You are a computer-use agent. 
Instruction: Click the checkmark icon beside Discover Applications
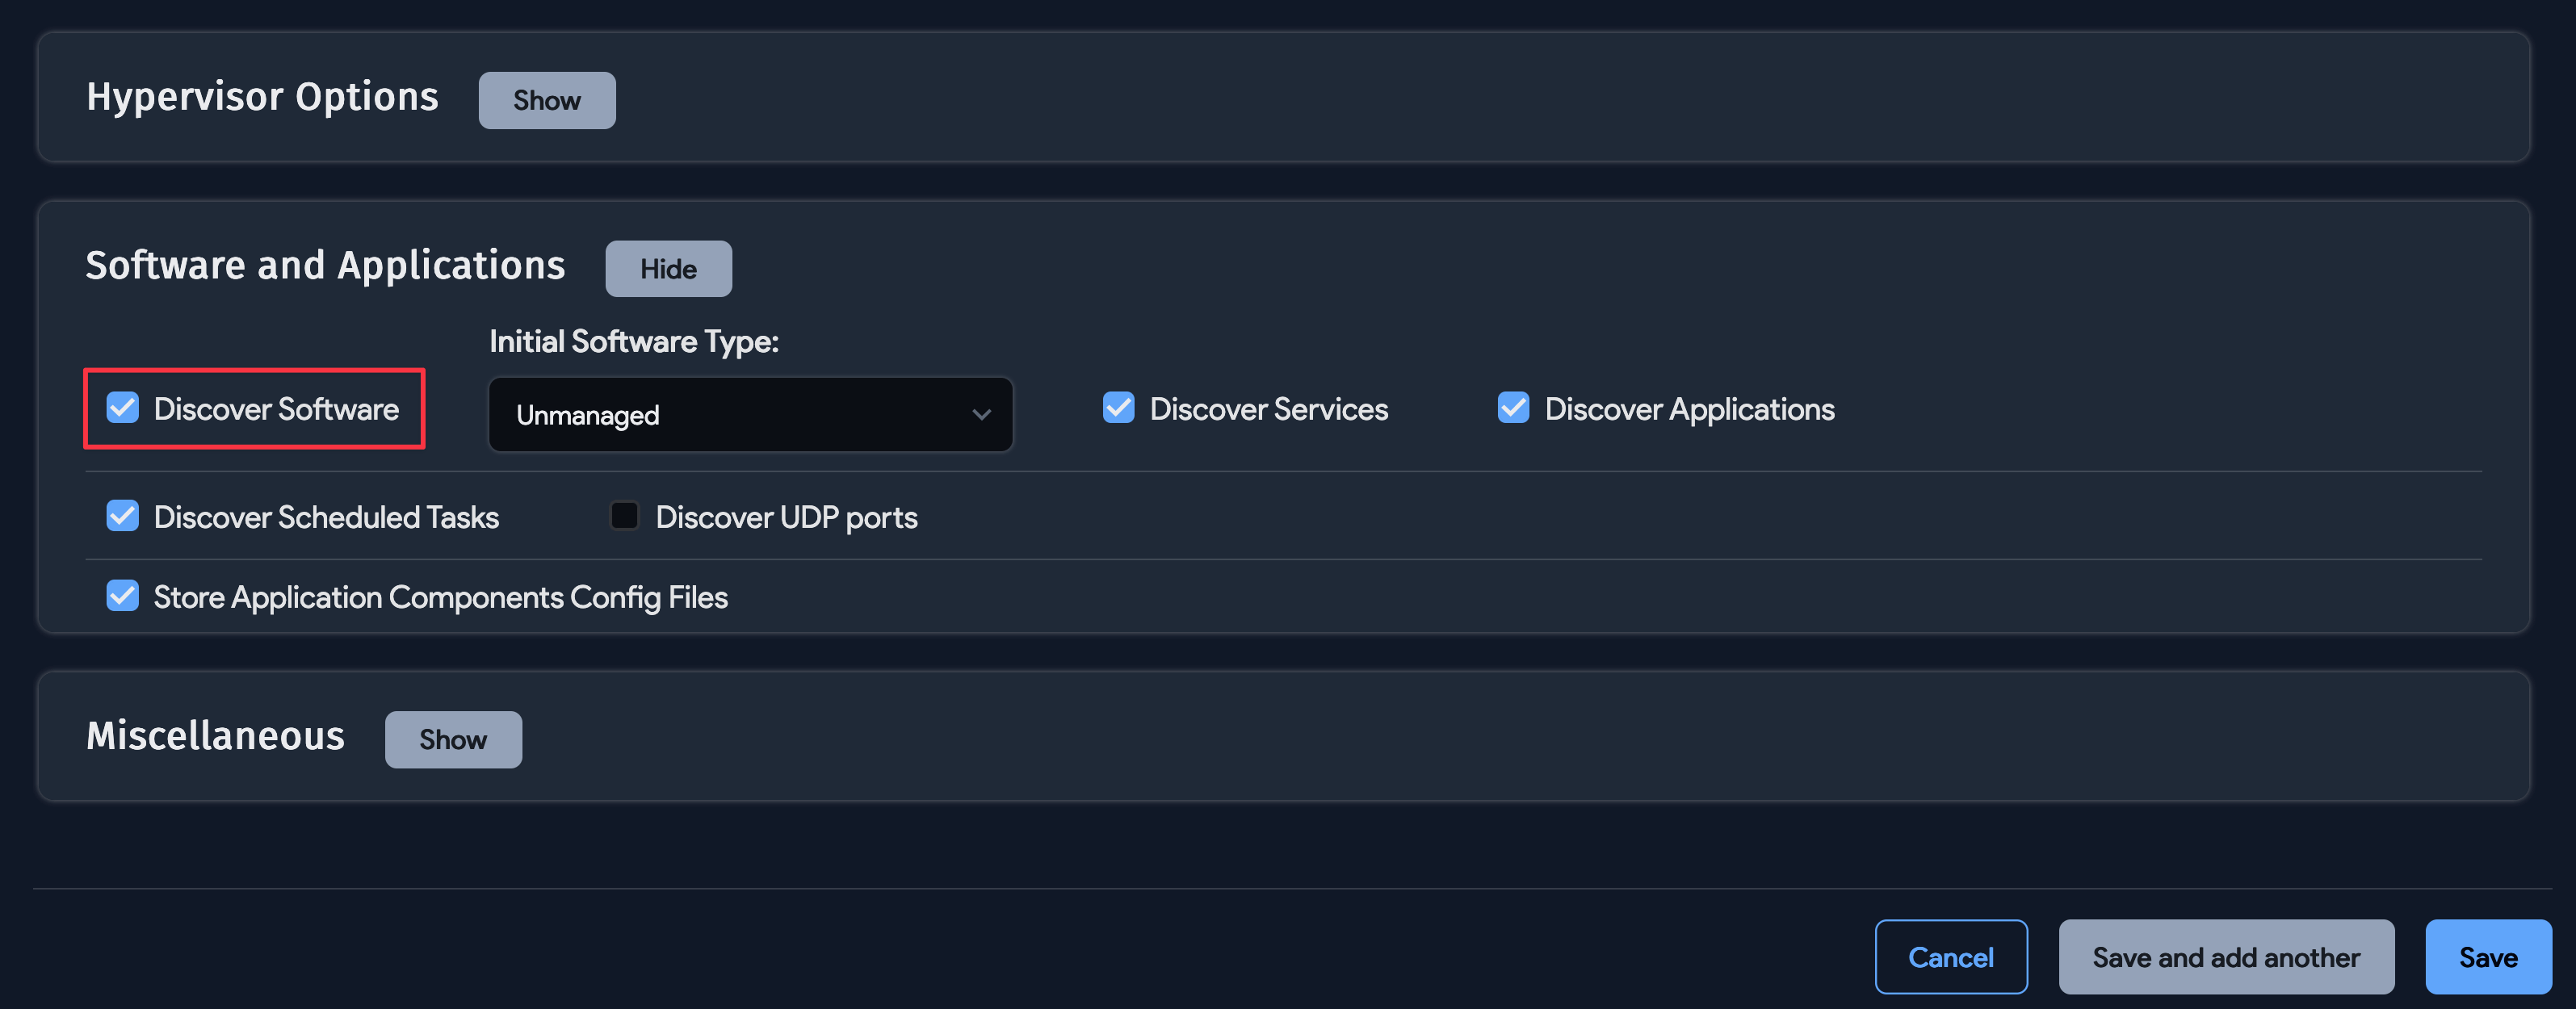click(1513, 408)
